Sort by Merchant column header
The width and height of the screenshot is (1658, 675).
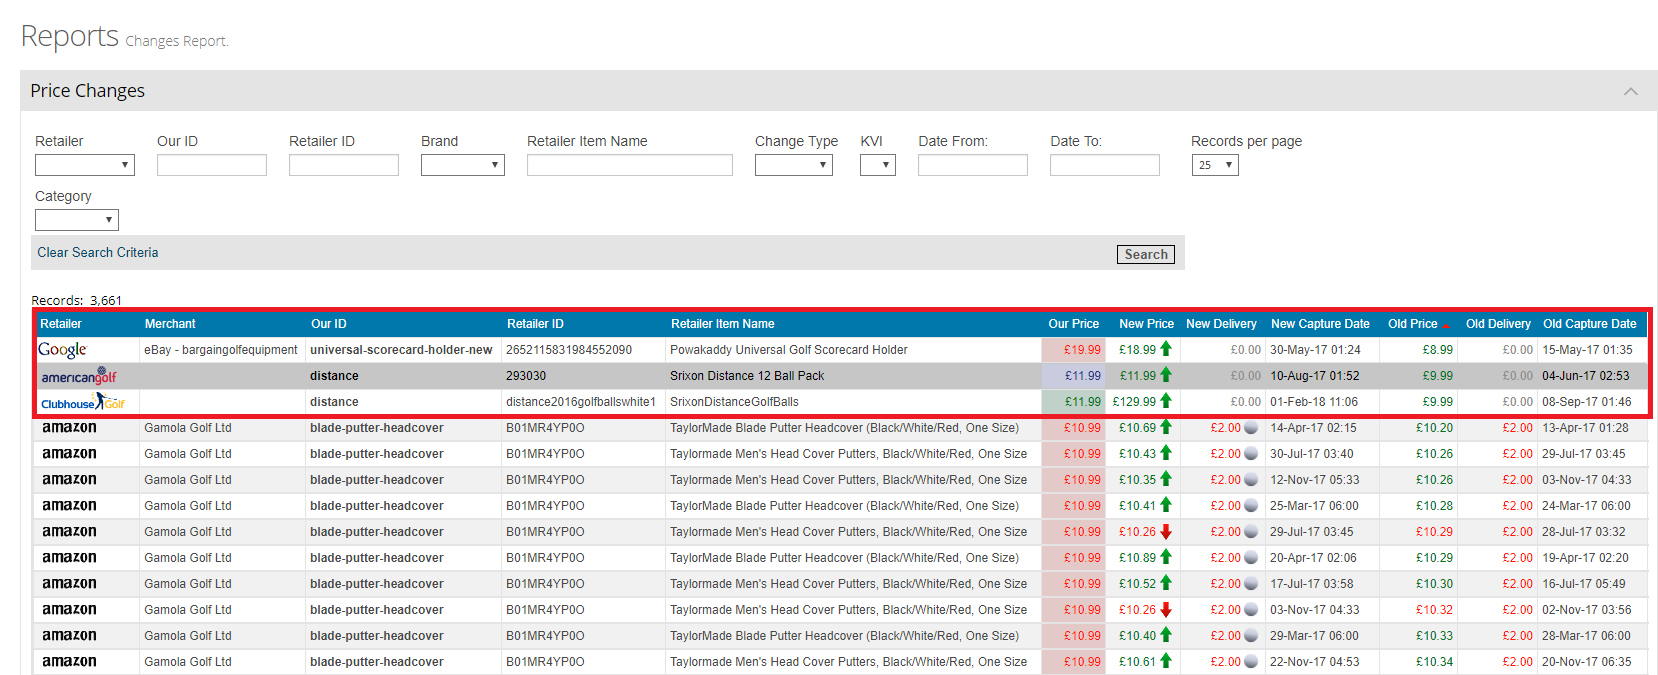pyautogui.click(x=170, y=324)
